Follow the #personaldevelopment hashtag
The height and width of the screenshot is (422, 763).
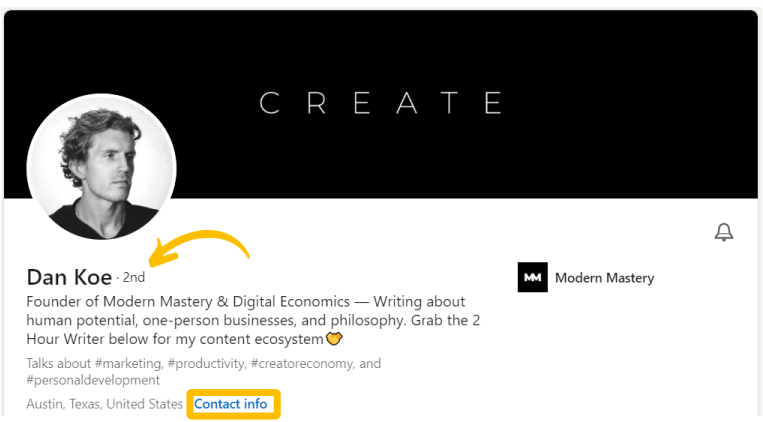[x=93, y=380]
